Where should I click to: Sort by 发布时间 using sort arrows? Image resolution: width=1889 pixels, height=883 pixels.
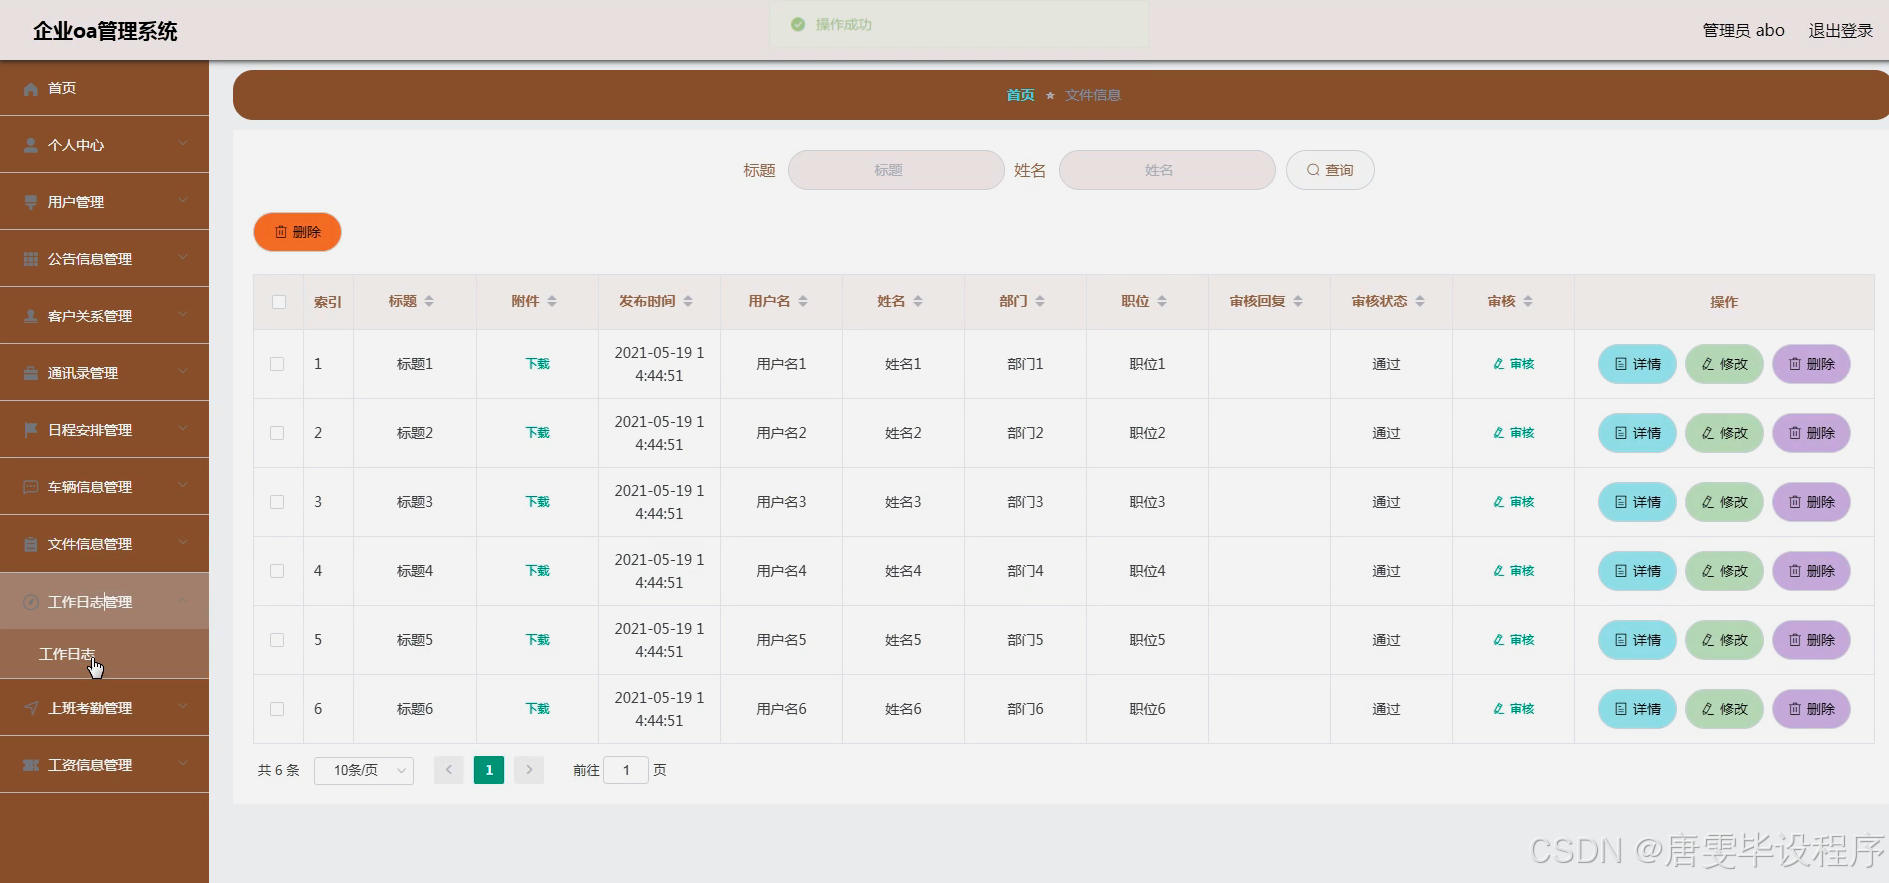click(x=688, y=301)
